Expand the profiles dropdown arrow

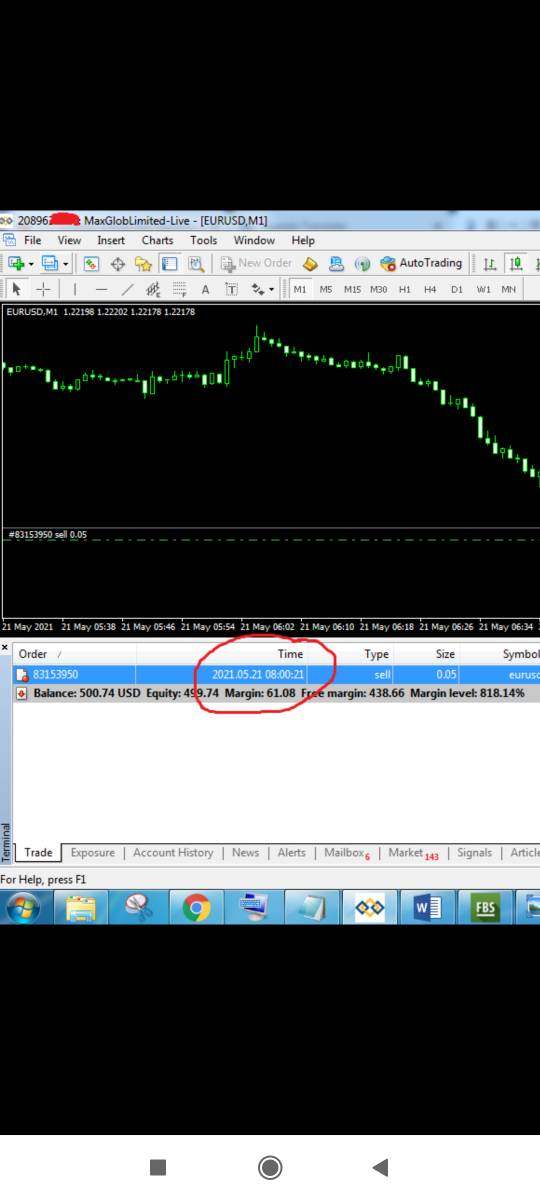(x=66, y=264)
